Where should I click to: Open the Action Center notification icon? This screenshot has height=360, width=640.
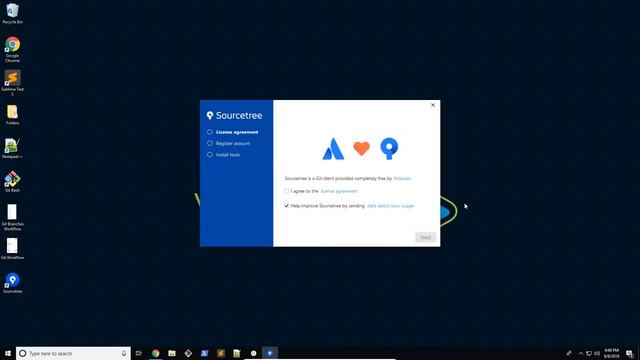tap(629, 353)
